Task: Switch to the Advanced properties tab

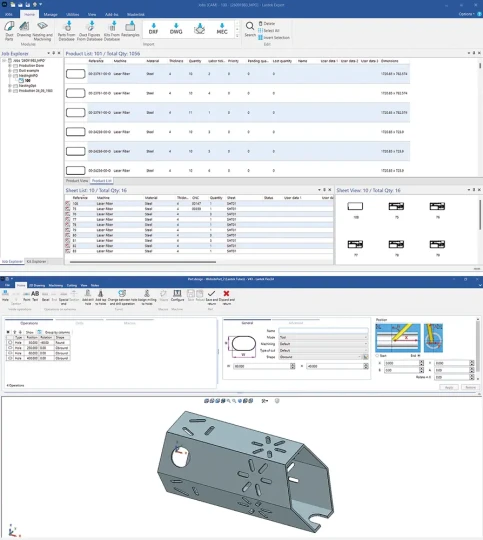Action: point(296,323)
